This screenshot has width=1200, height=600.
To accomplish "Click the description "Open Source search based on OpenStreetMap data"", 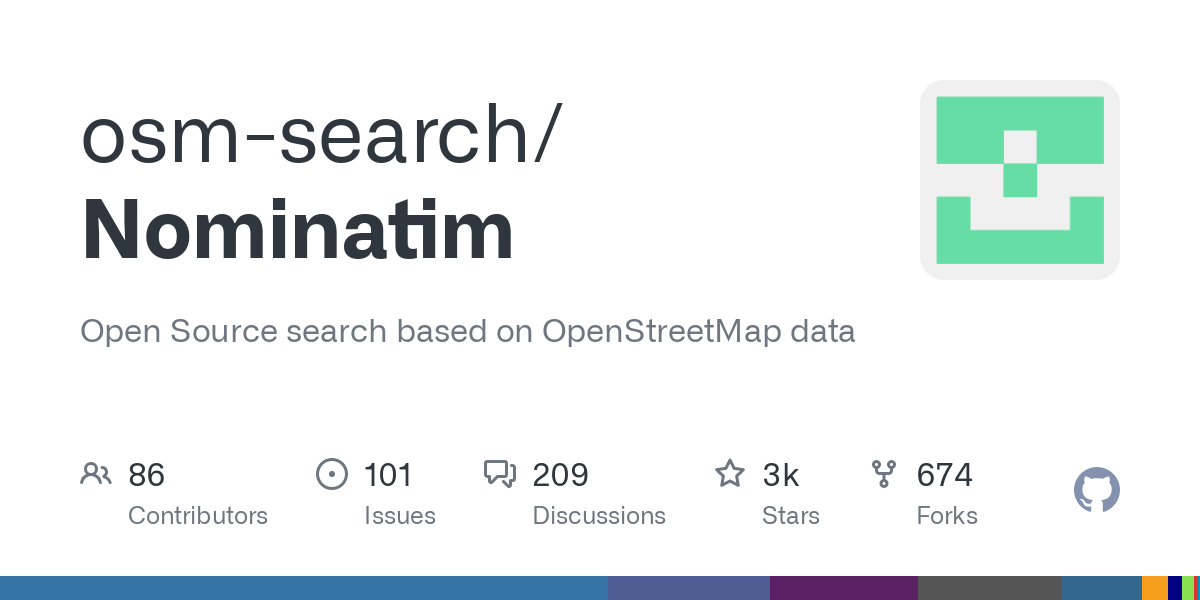I will [x=468, y=332].
